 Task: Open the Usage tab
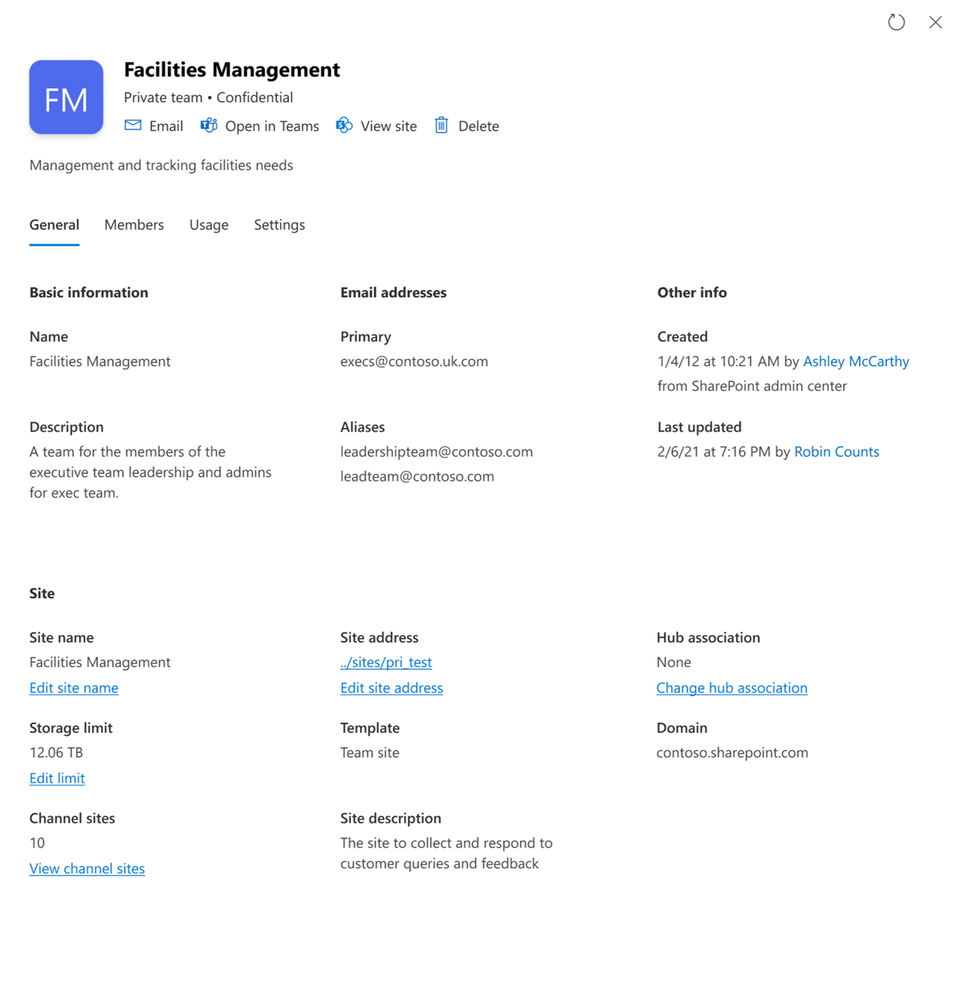tap(209, 225)
